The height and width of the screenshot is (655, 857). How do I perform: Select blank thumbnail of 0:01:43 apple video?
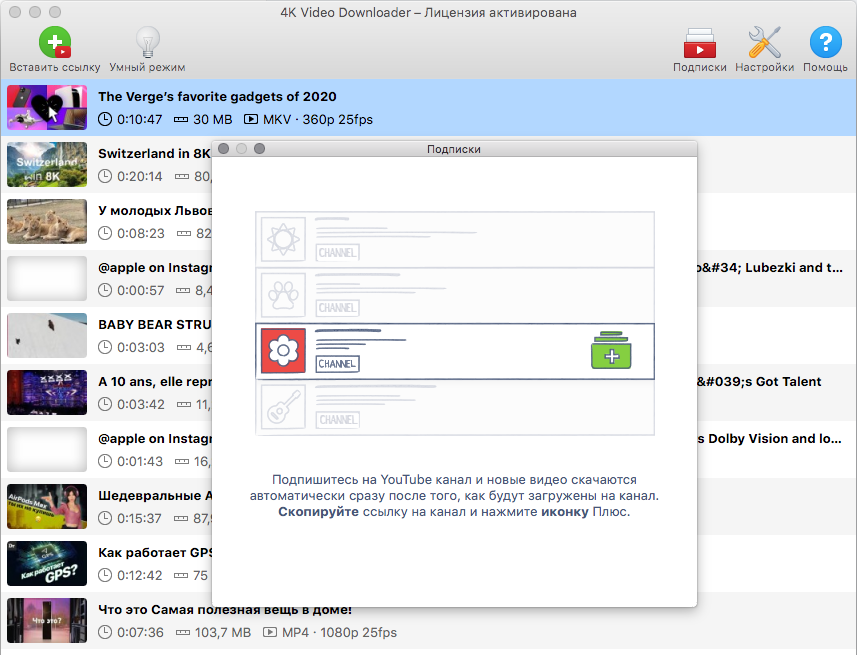click(47, 449)
